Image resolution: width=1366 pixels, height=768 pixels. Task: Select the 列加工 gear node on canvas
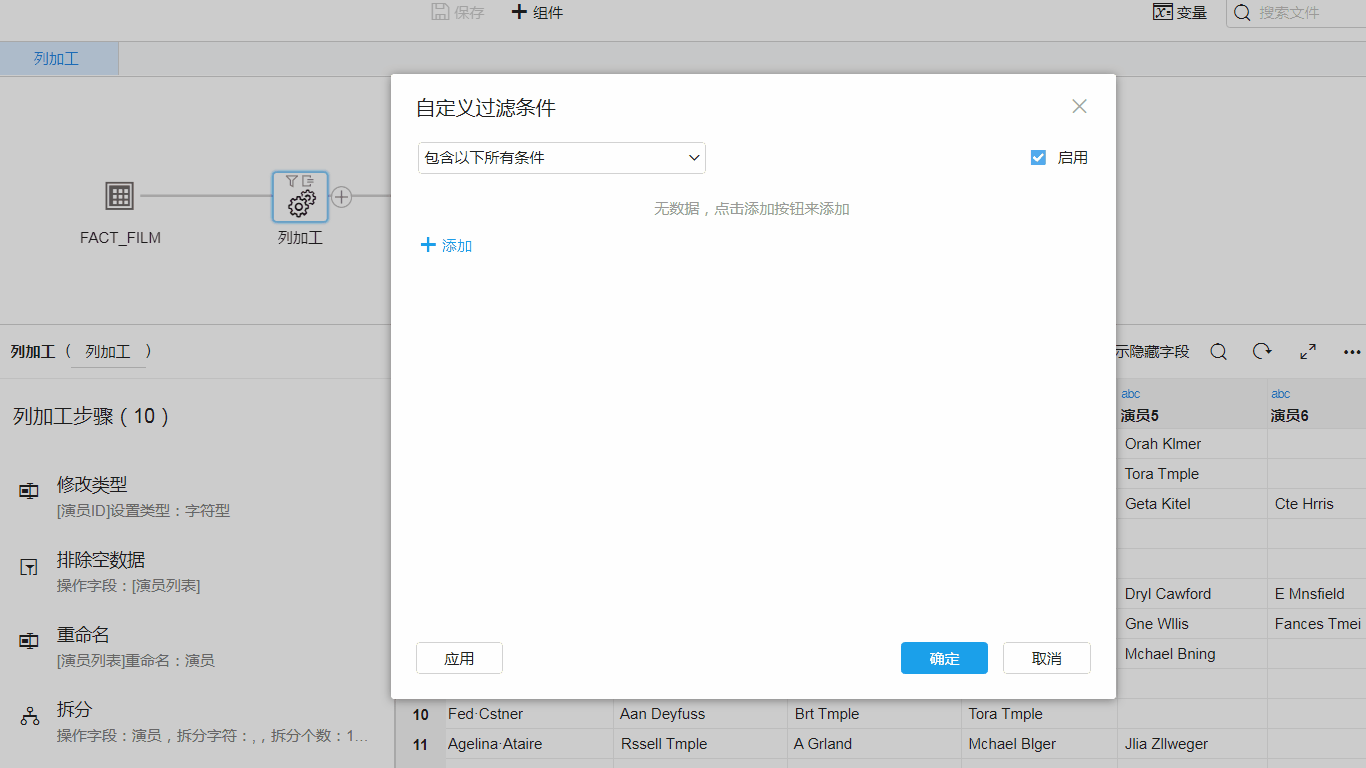click(299, 198)
